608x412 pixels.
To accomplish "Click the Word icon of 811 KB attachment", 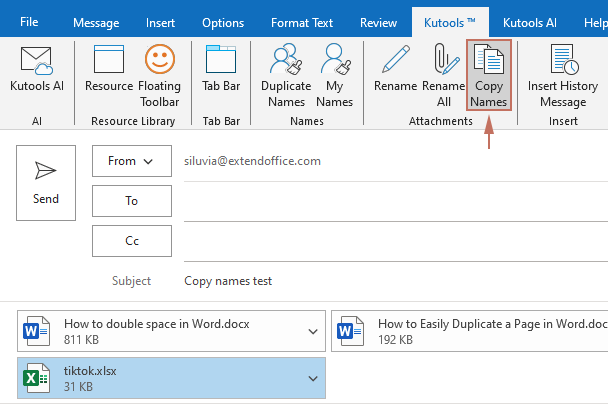I will click(36, 331).
